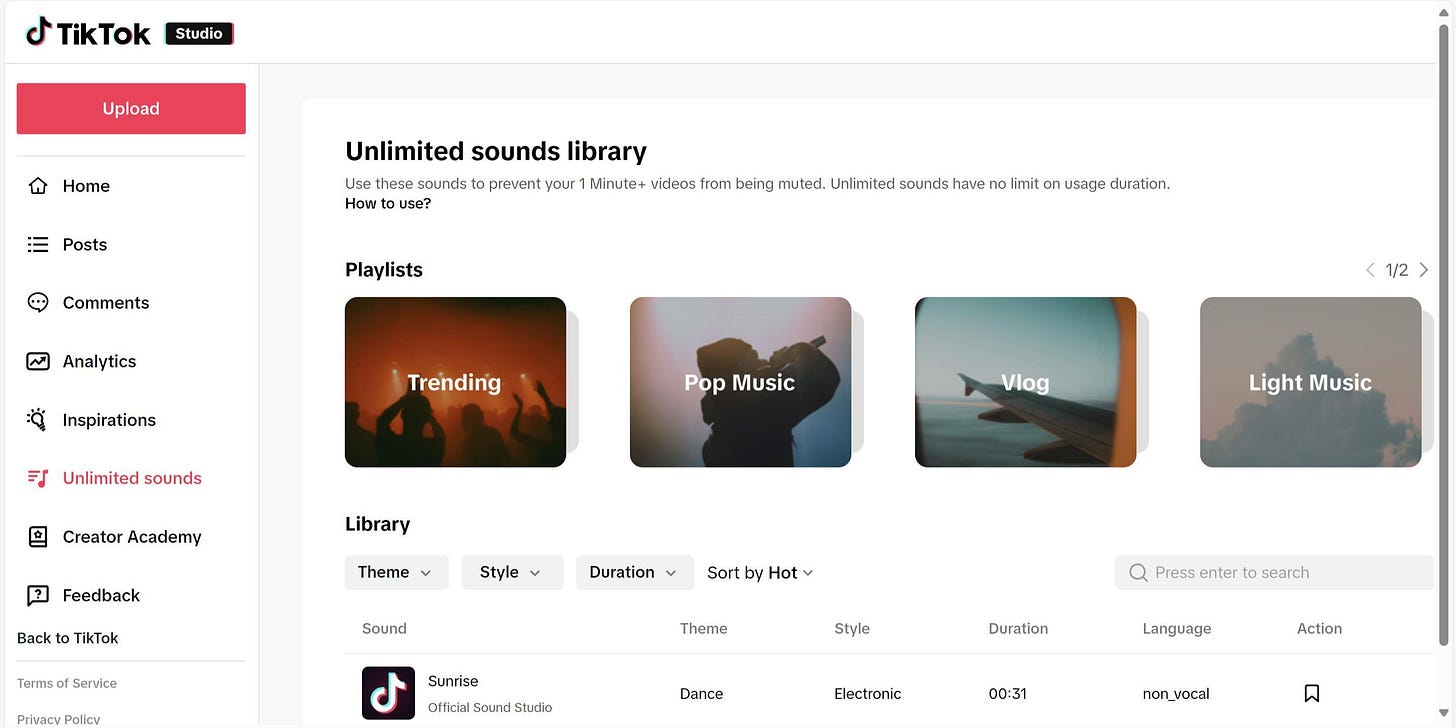Click the Duration column header
This screenshot has height=728, width=1456.
click(x=1018, y=628)
